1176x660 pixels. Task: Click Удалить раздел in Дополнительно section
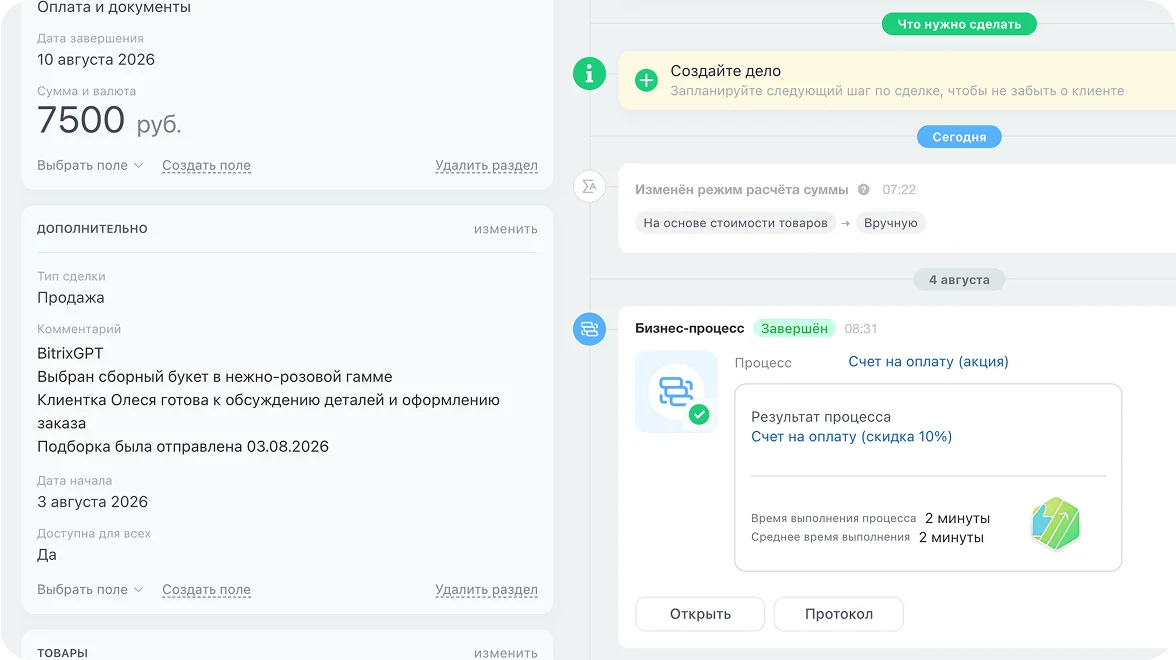(x=486, y=590)
